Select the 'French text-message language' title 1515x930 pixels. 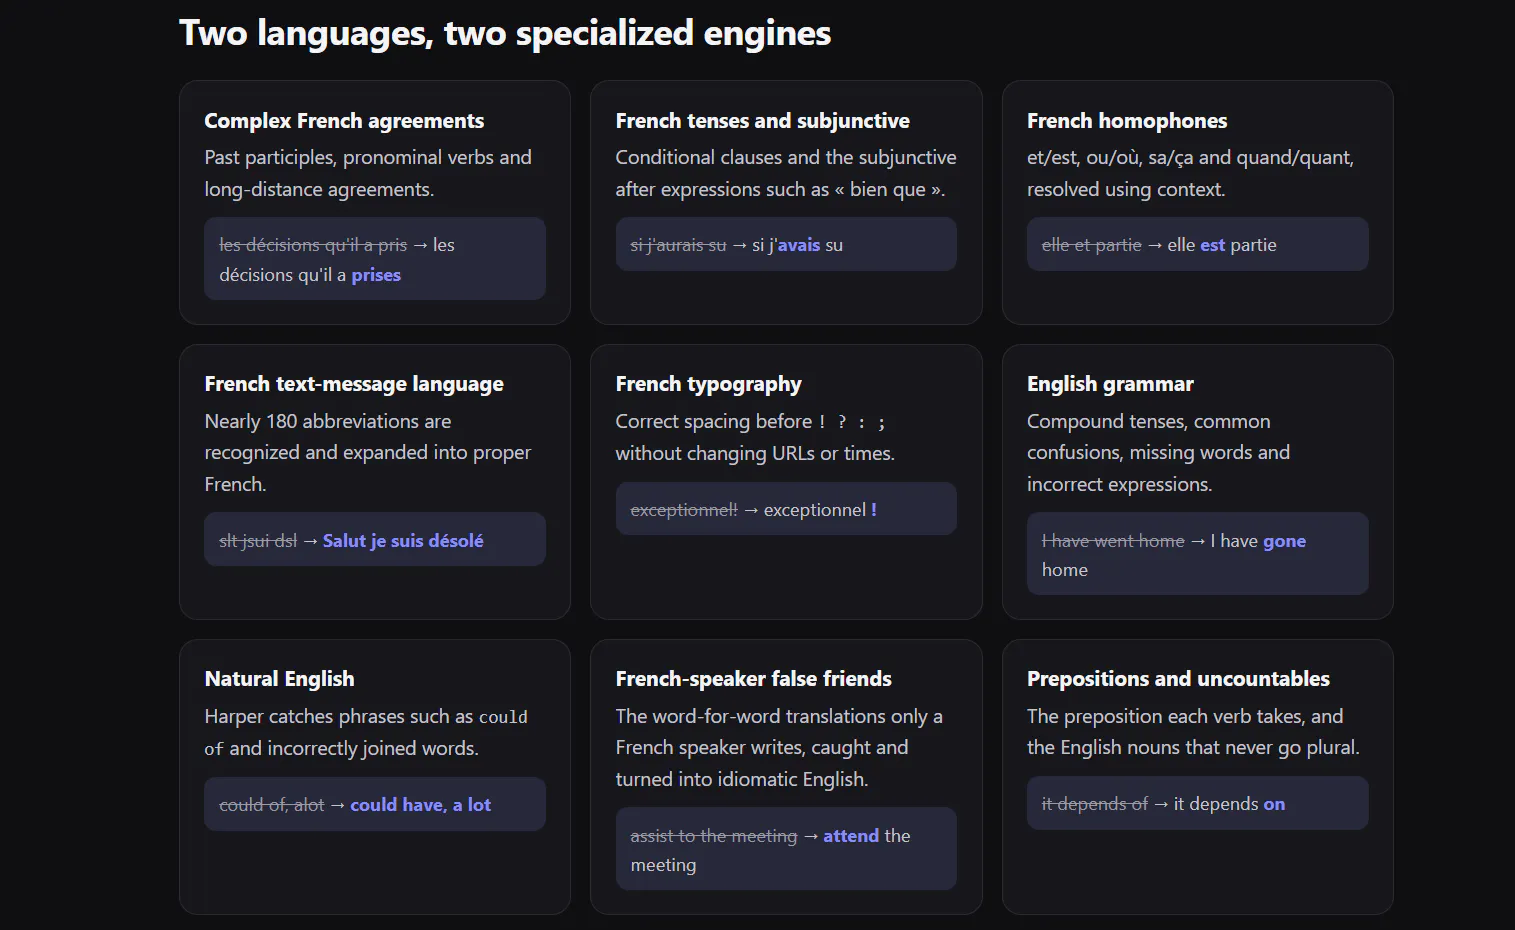click(x=354, y=384)
